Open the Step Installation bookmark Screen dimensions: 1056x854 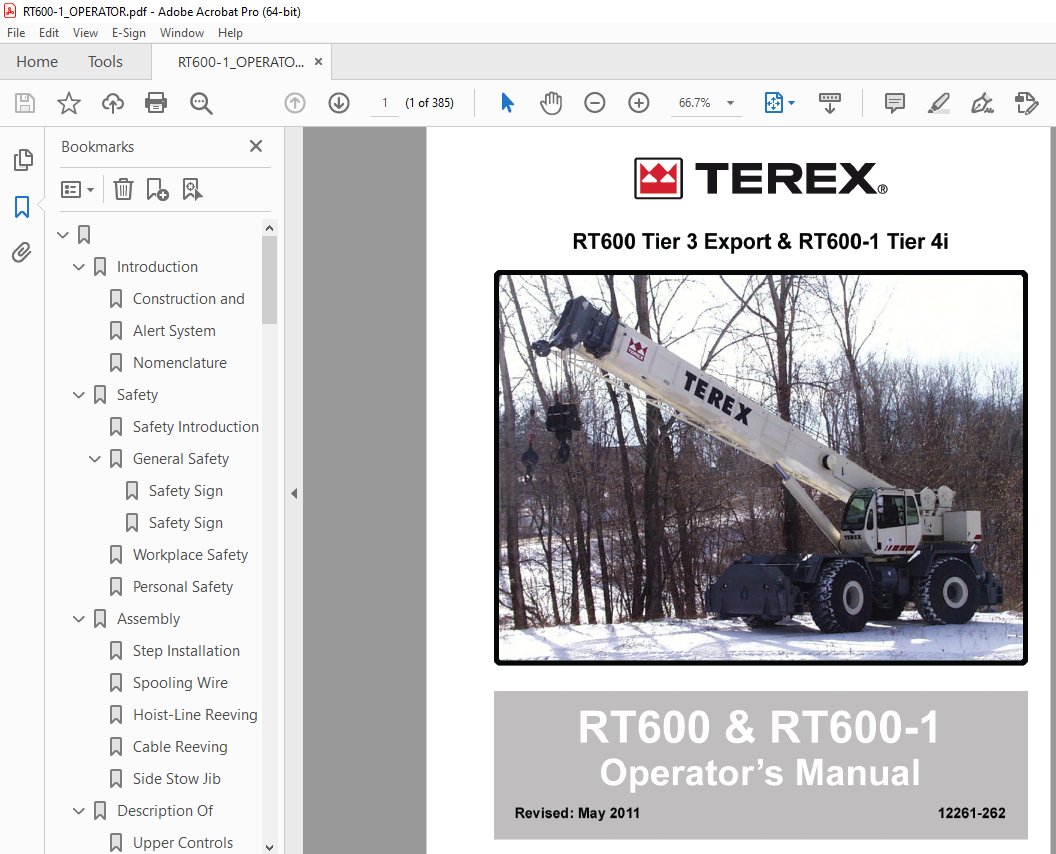[187, 651]
